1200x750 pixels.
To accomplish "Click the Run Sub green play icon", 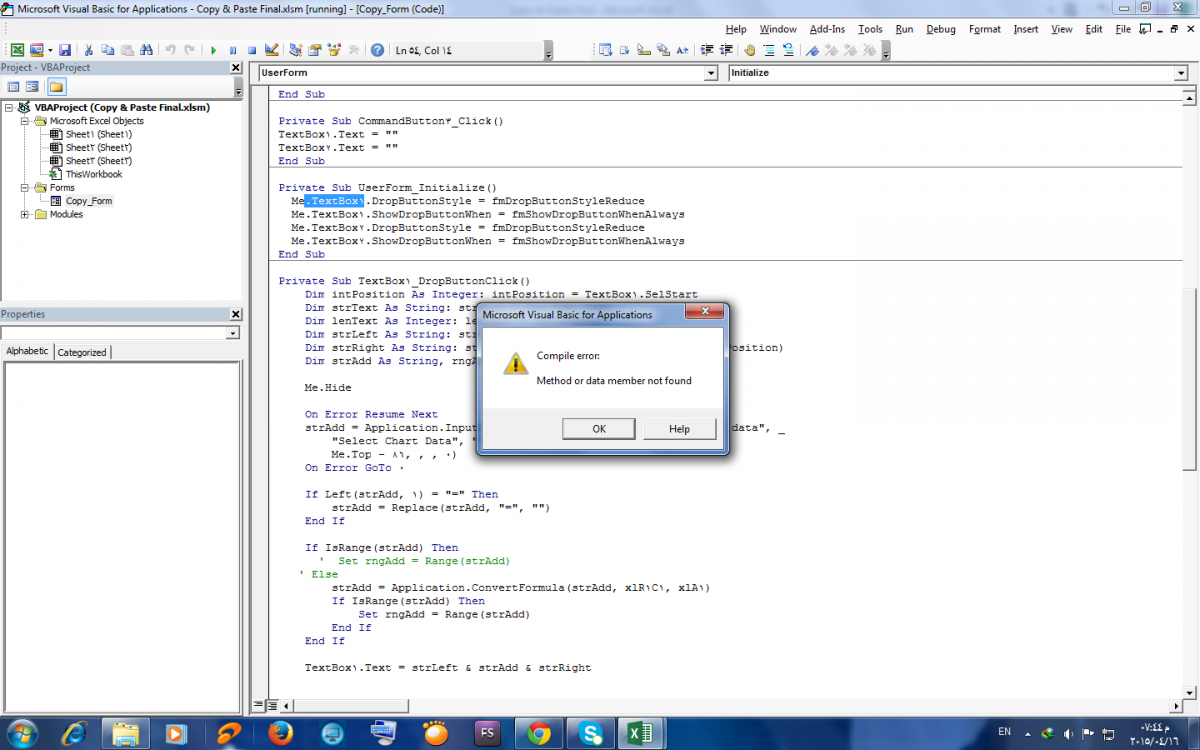I will pyautogui.click(x=213, y=49).
